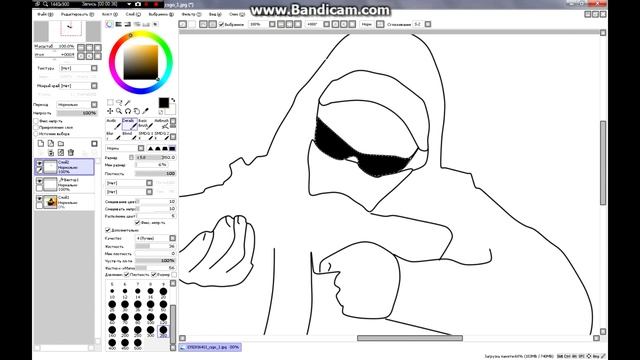Image resolution: width=640 pixels, height=360 pixels.
Task: Select the lasso selection tool
Action: click(119, 102)
